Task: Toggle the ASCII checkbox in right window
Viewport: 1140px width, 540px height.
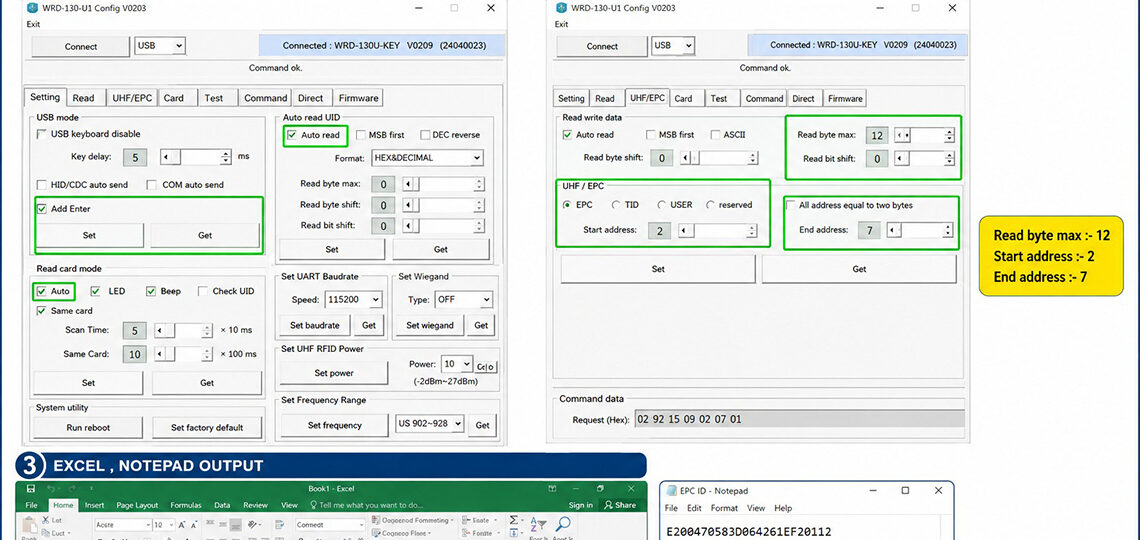Action: (716, 134)
